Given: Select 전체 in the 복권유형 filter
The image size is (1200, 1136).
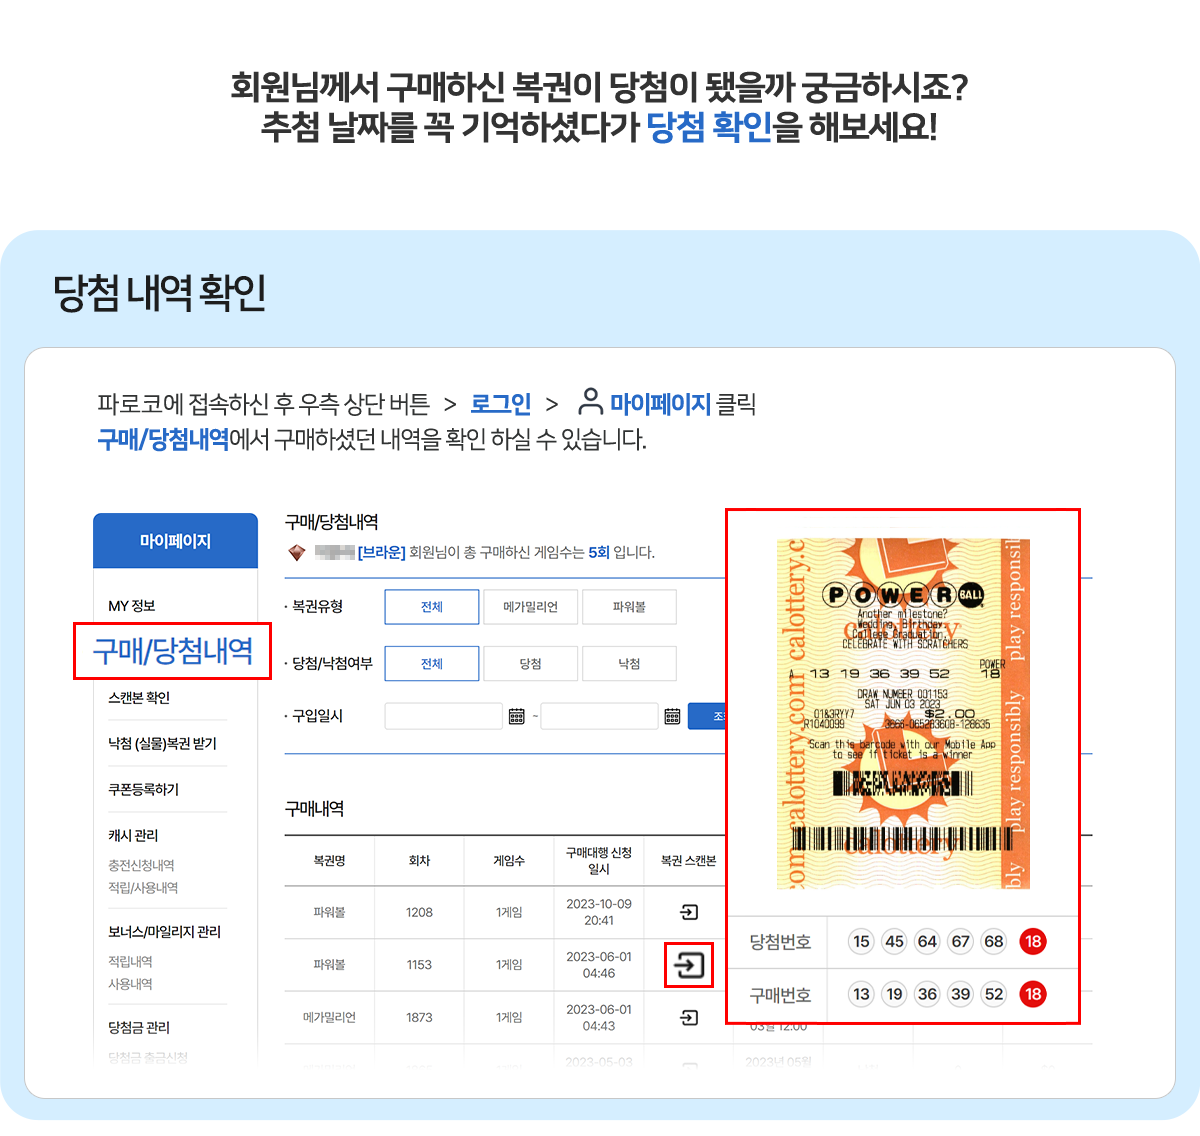Looking at the screenshot, I should [x=432, y=607].
